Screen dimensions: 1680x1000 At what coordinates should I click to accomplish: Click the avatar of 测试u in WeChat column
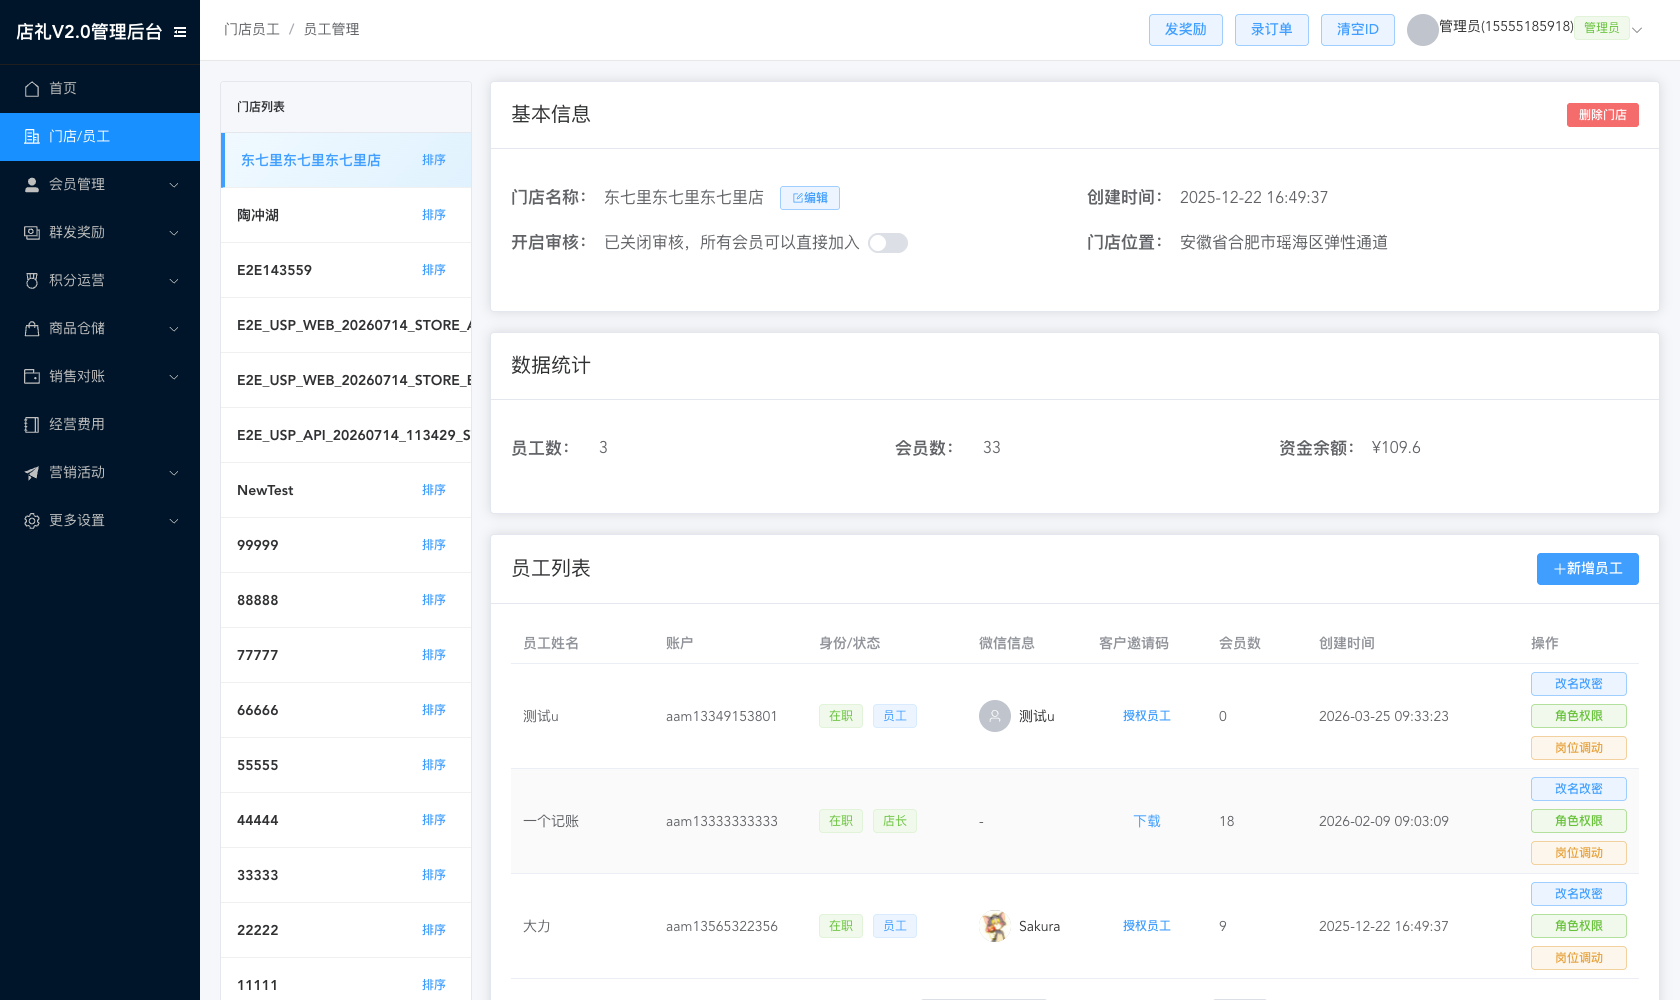(x=995, y=716)
